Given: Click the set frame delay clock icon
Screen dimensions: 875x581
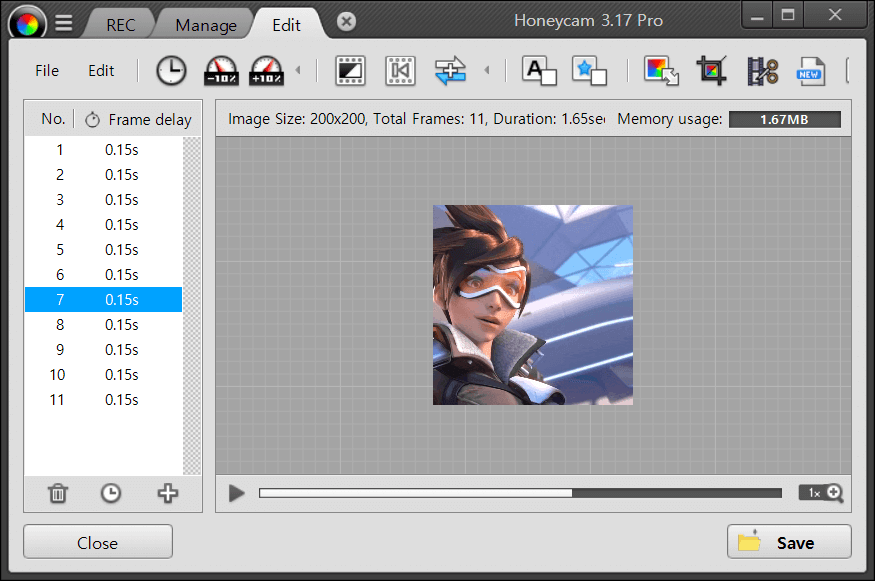Looking at the screenshot, I should (171, 70).
